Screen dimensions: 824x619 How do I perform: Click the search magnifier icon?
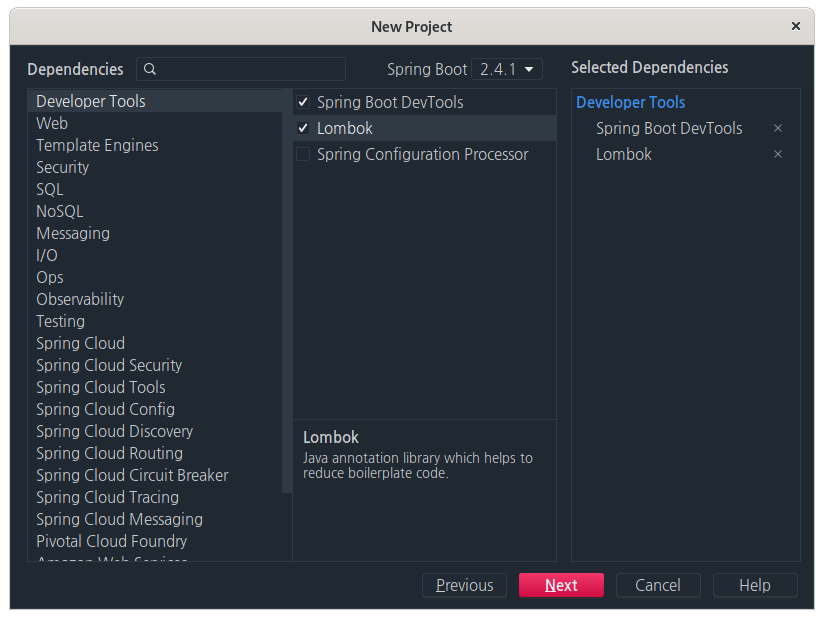pos(150,69)
